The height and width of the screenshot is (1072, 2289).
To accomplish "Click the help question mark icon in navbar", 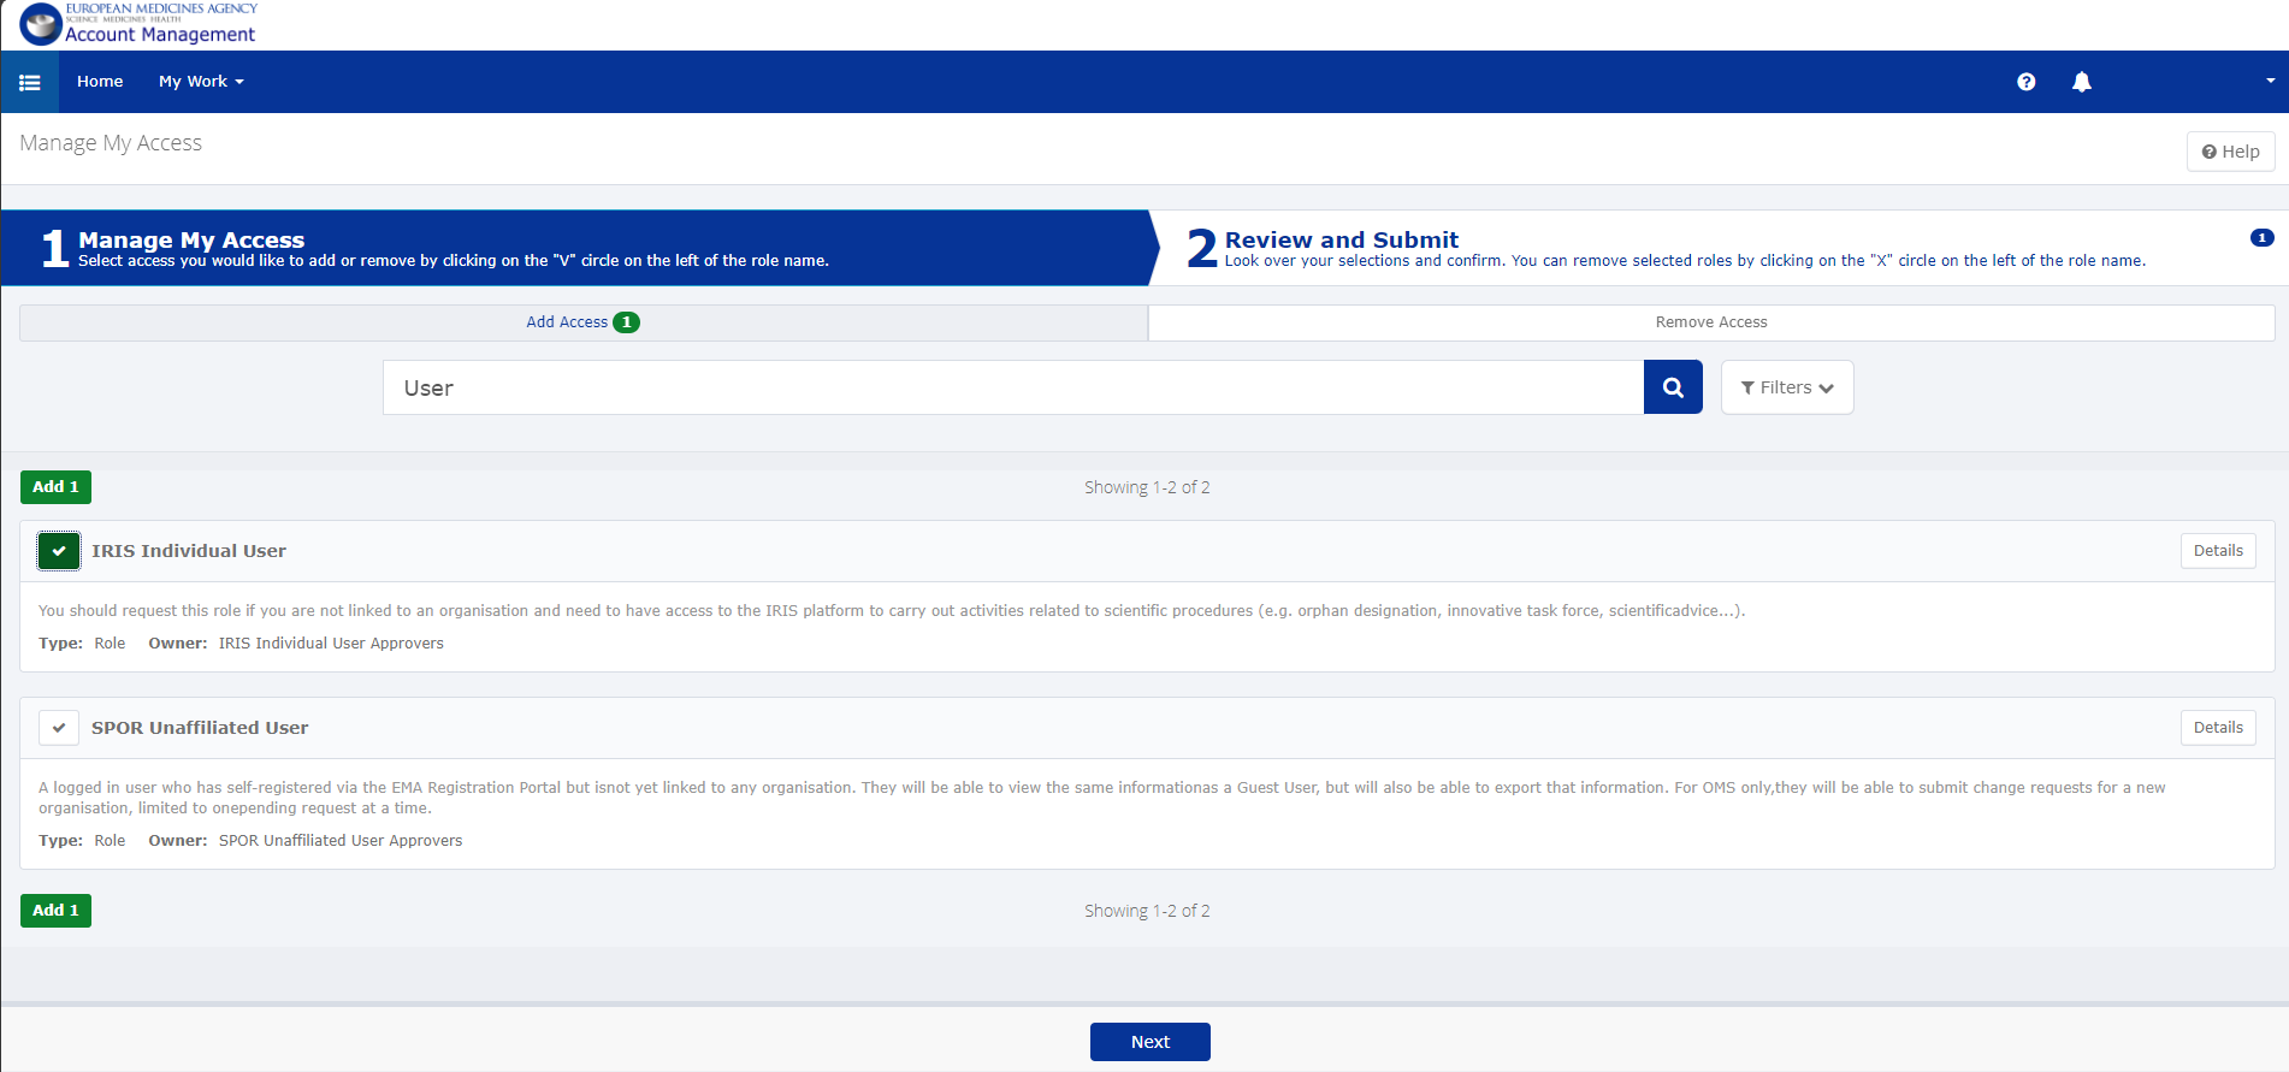I will pos(2025,82).
